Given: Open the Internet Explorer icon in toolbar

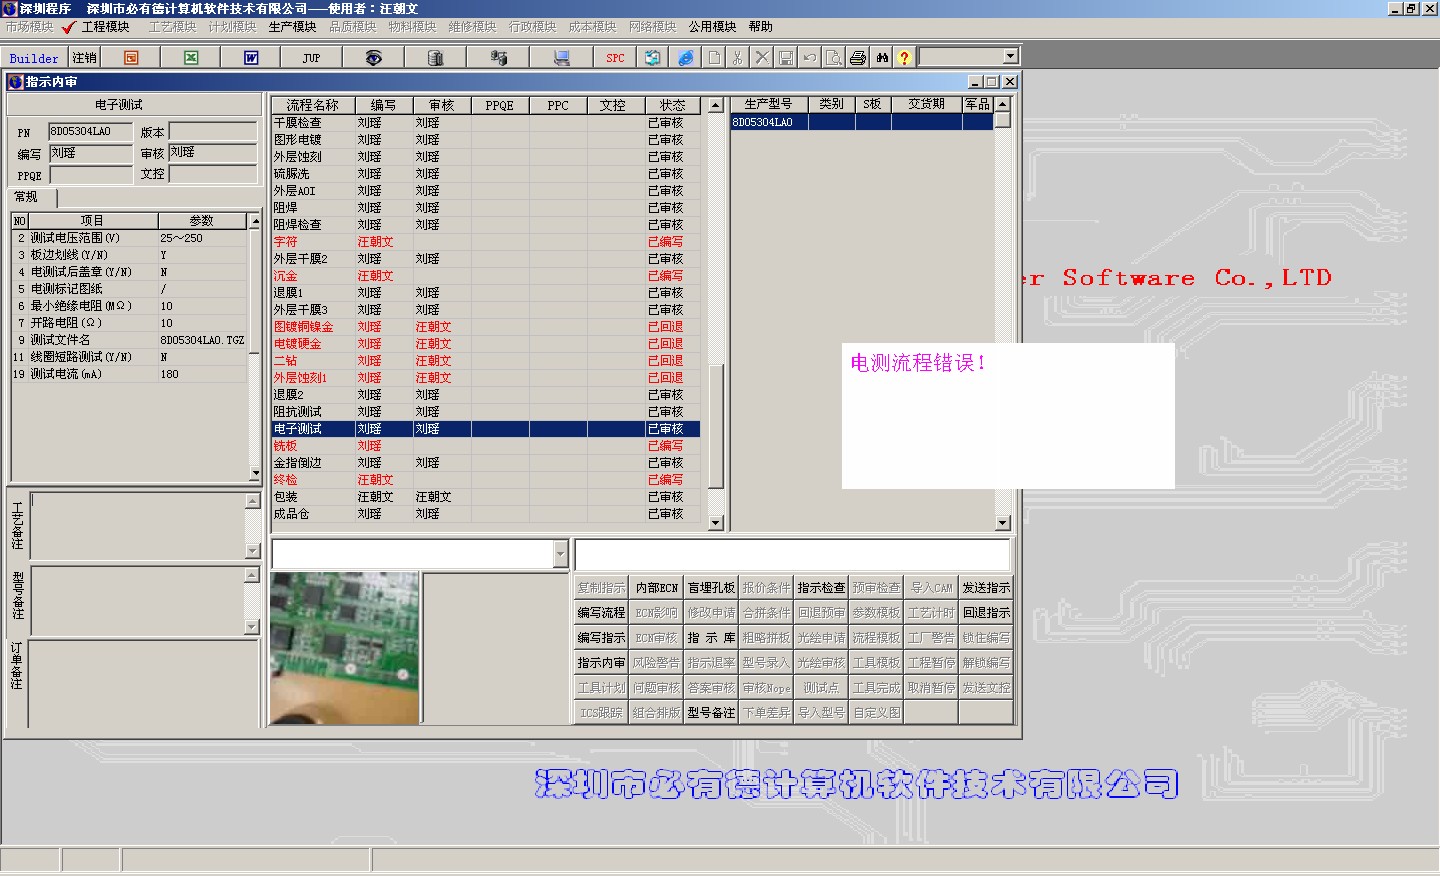Looking at the screenshot, I should tap(685, 58).
